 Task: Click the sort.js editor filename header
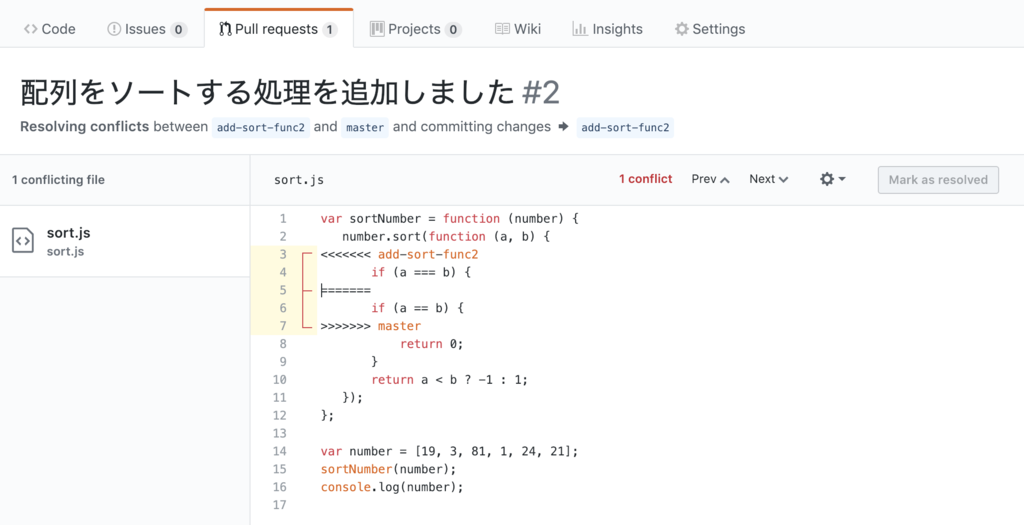point(298,180)
